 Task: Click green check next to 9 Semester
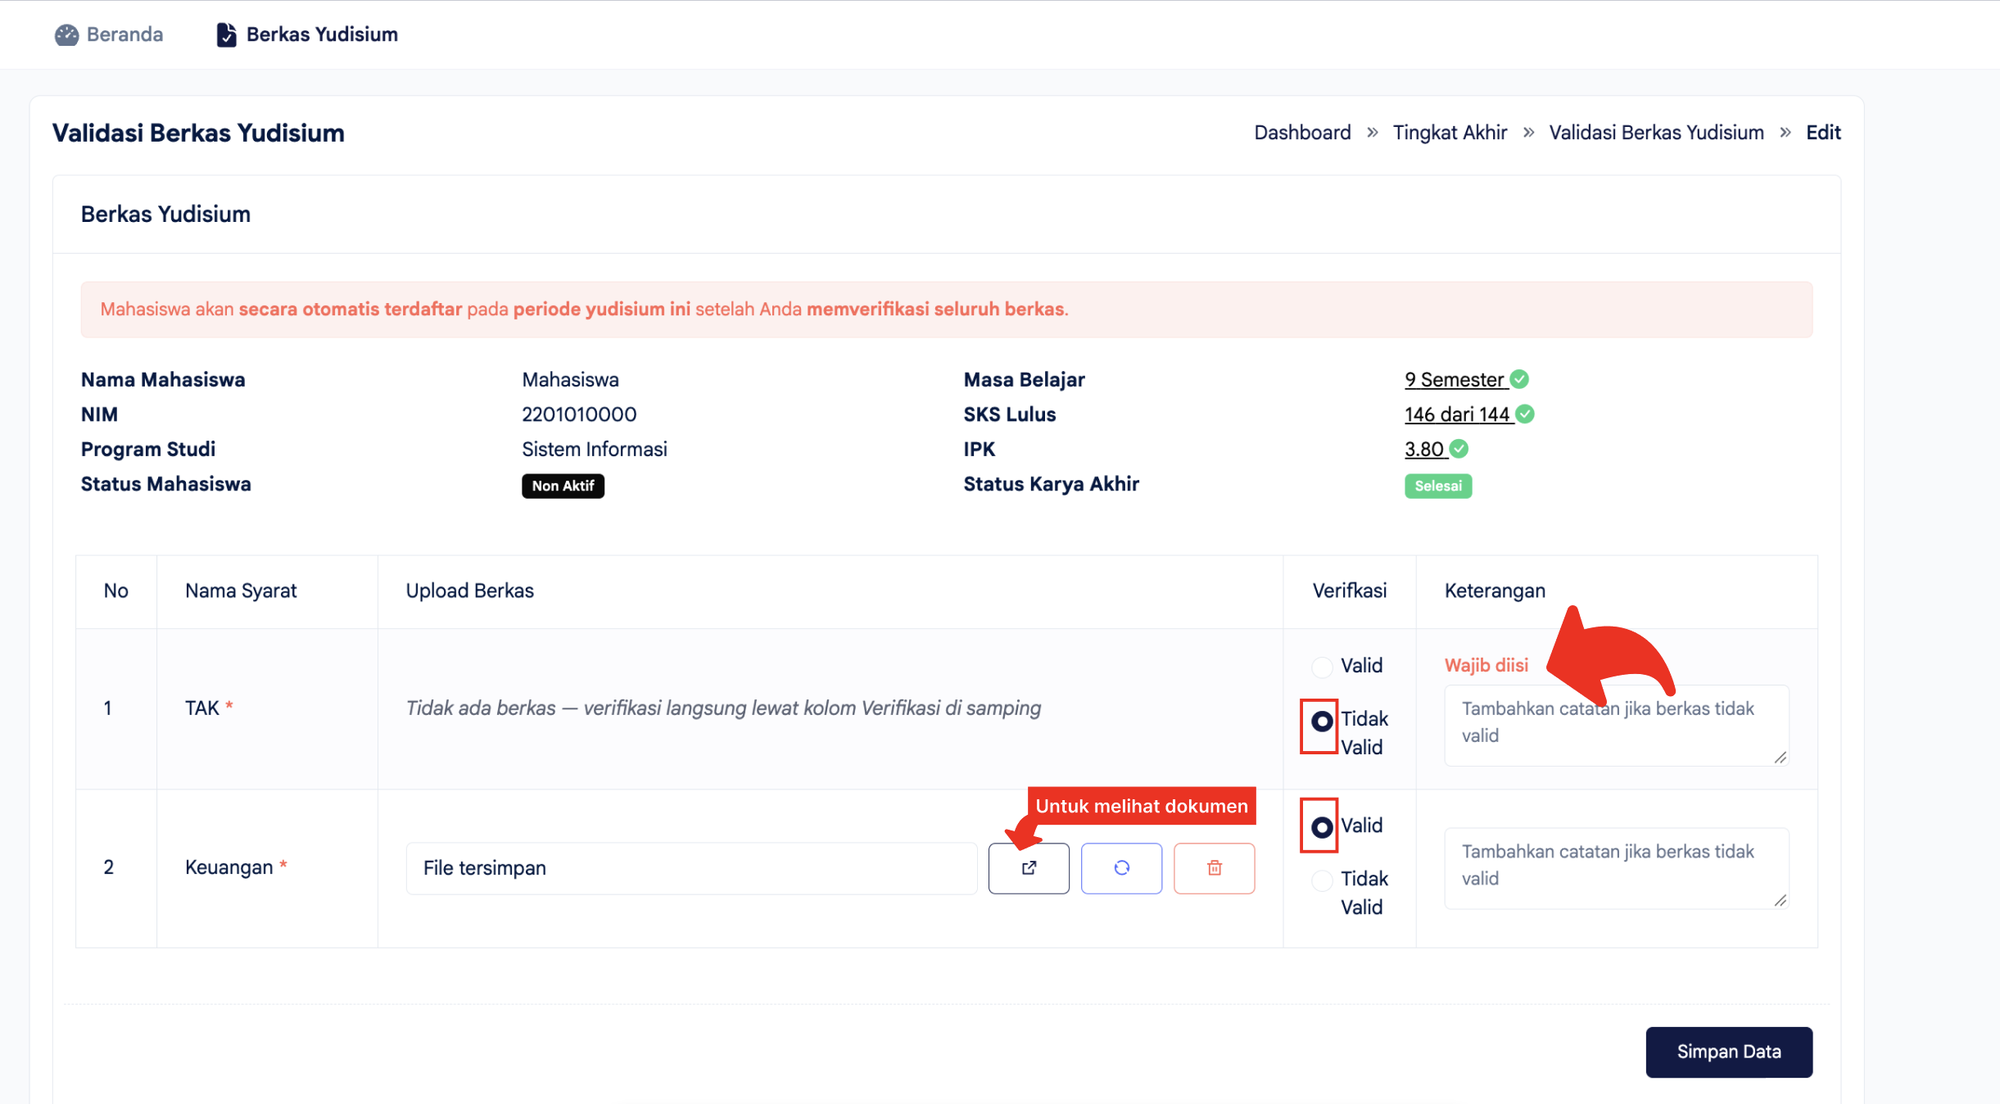pos(1519,379)
